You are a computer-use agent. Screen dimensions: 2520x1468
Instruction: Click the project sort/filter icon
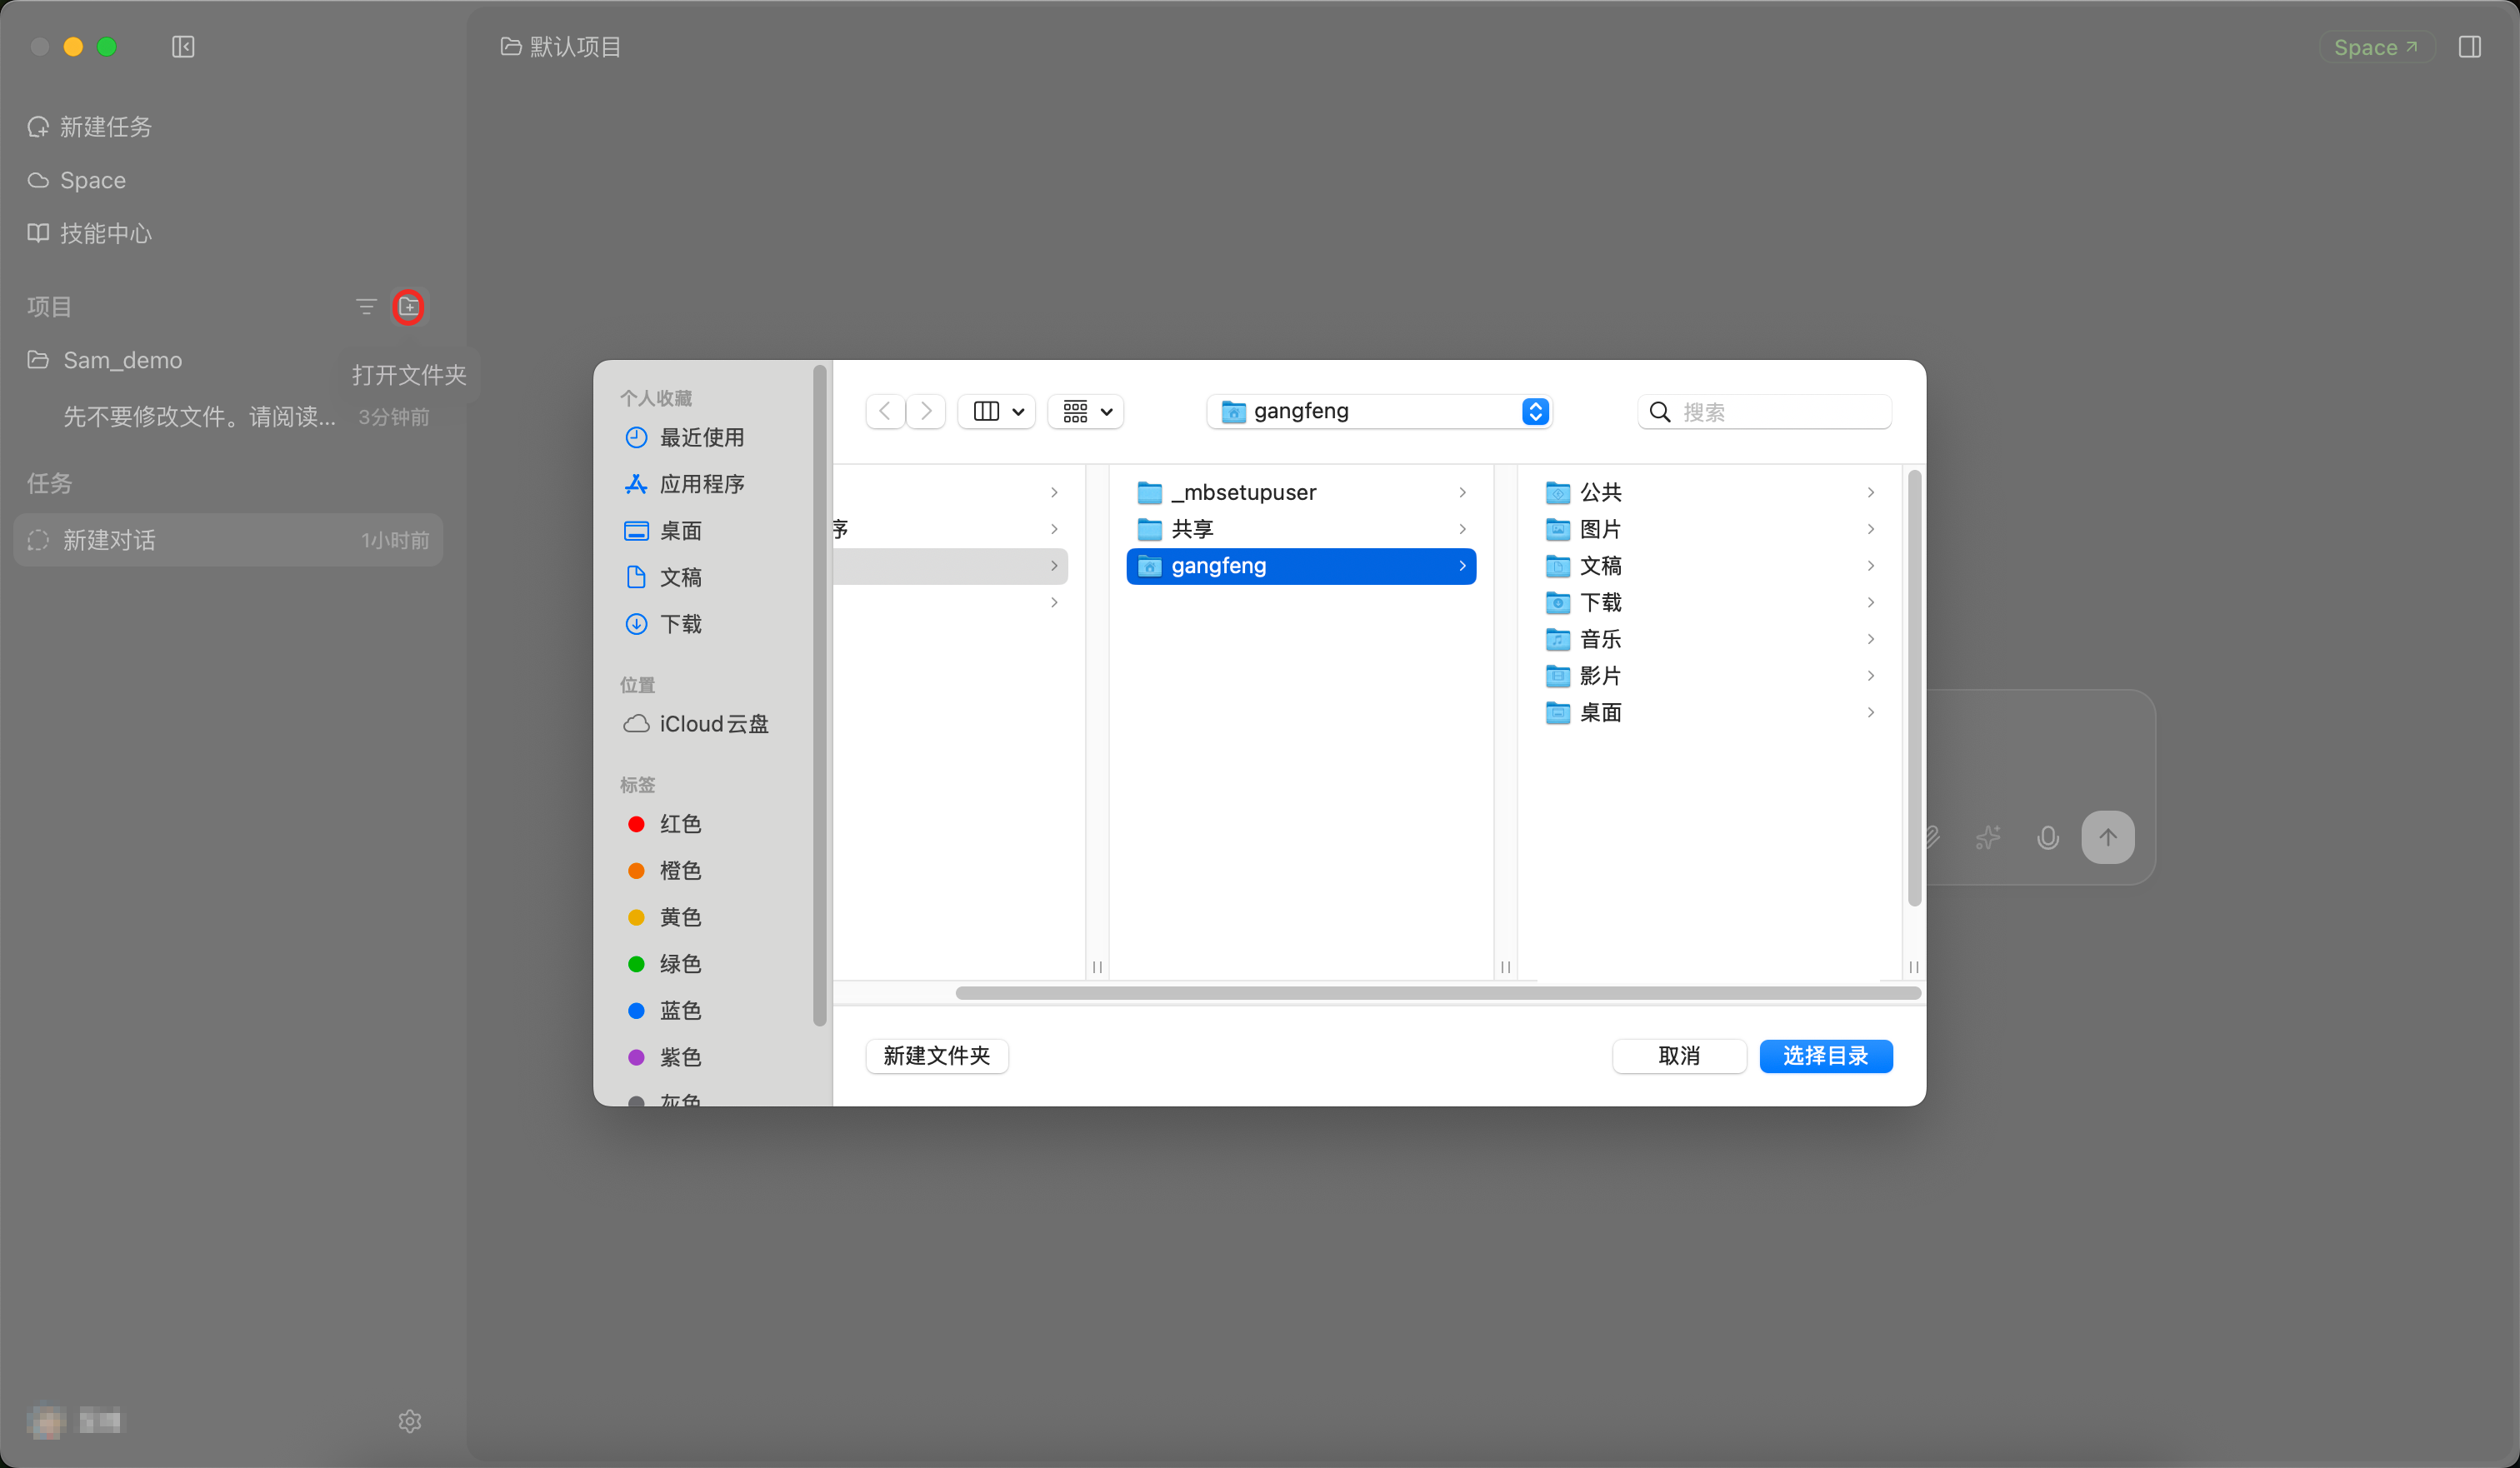click(x=366, y=306)
